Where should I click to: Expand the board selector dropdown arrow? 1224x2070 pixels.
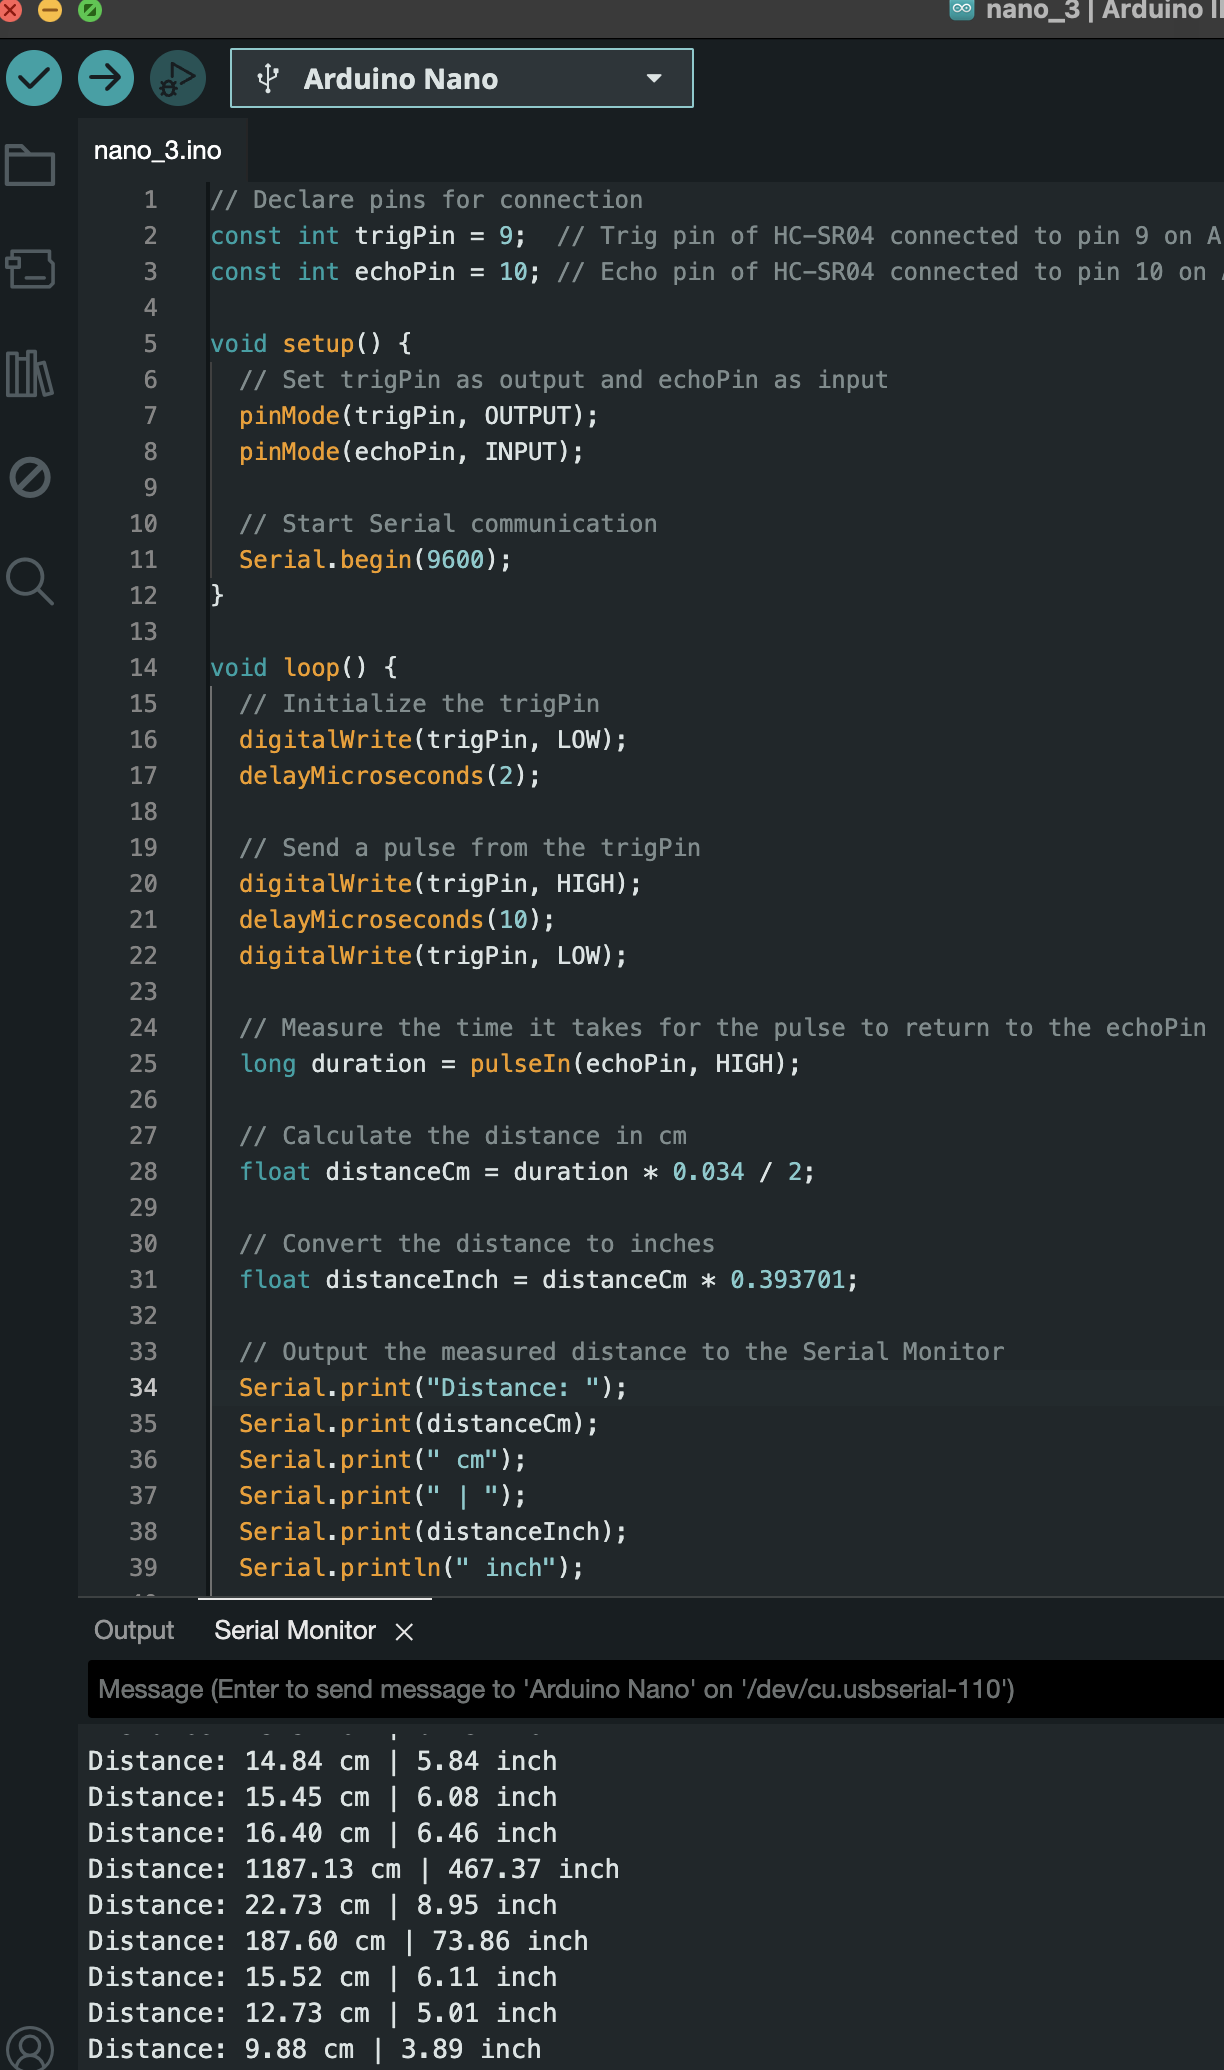coord(654,78)
